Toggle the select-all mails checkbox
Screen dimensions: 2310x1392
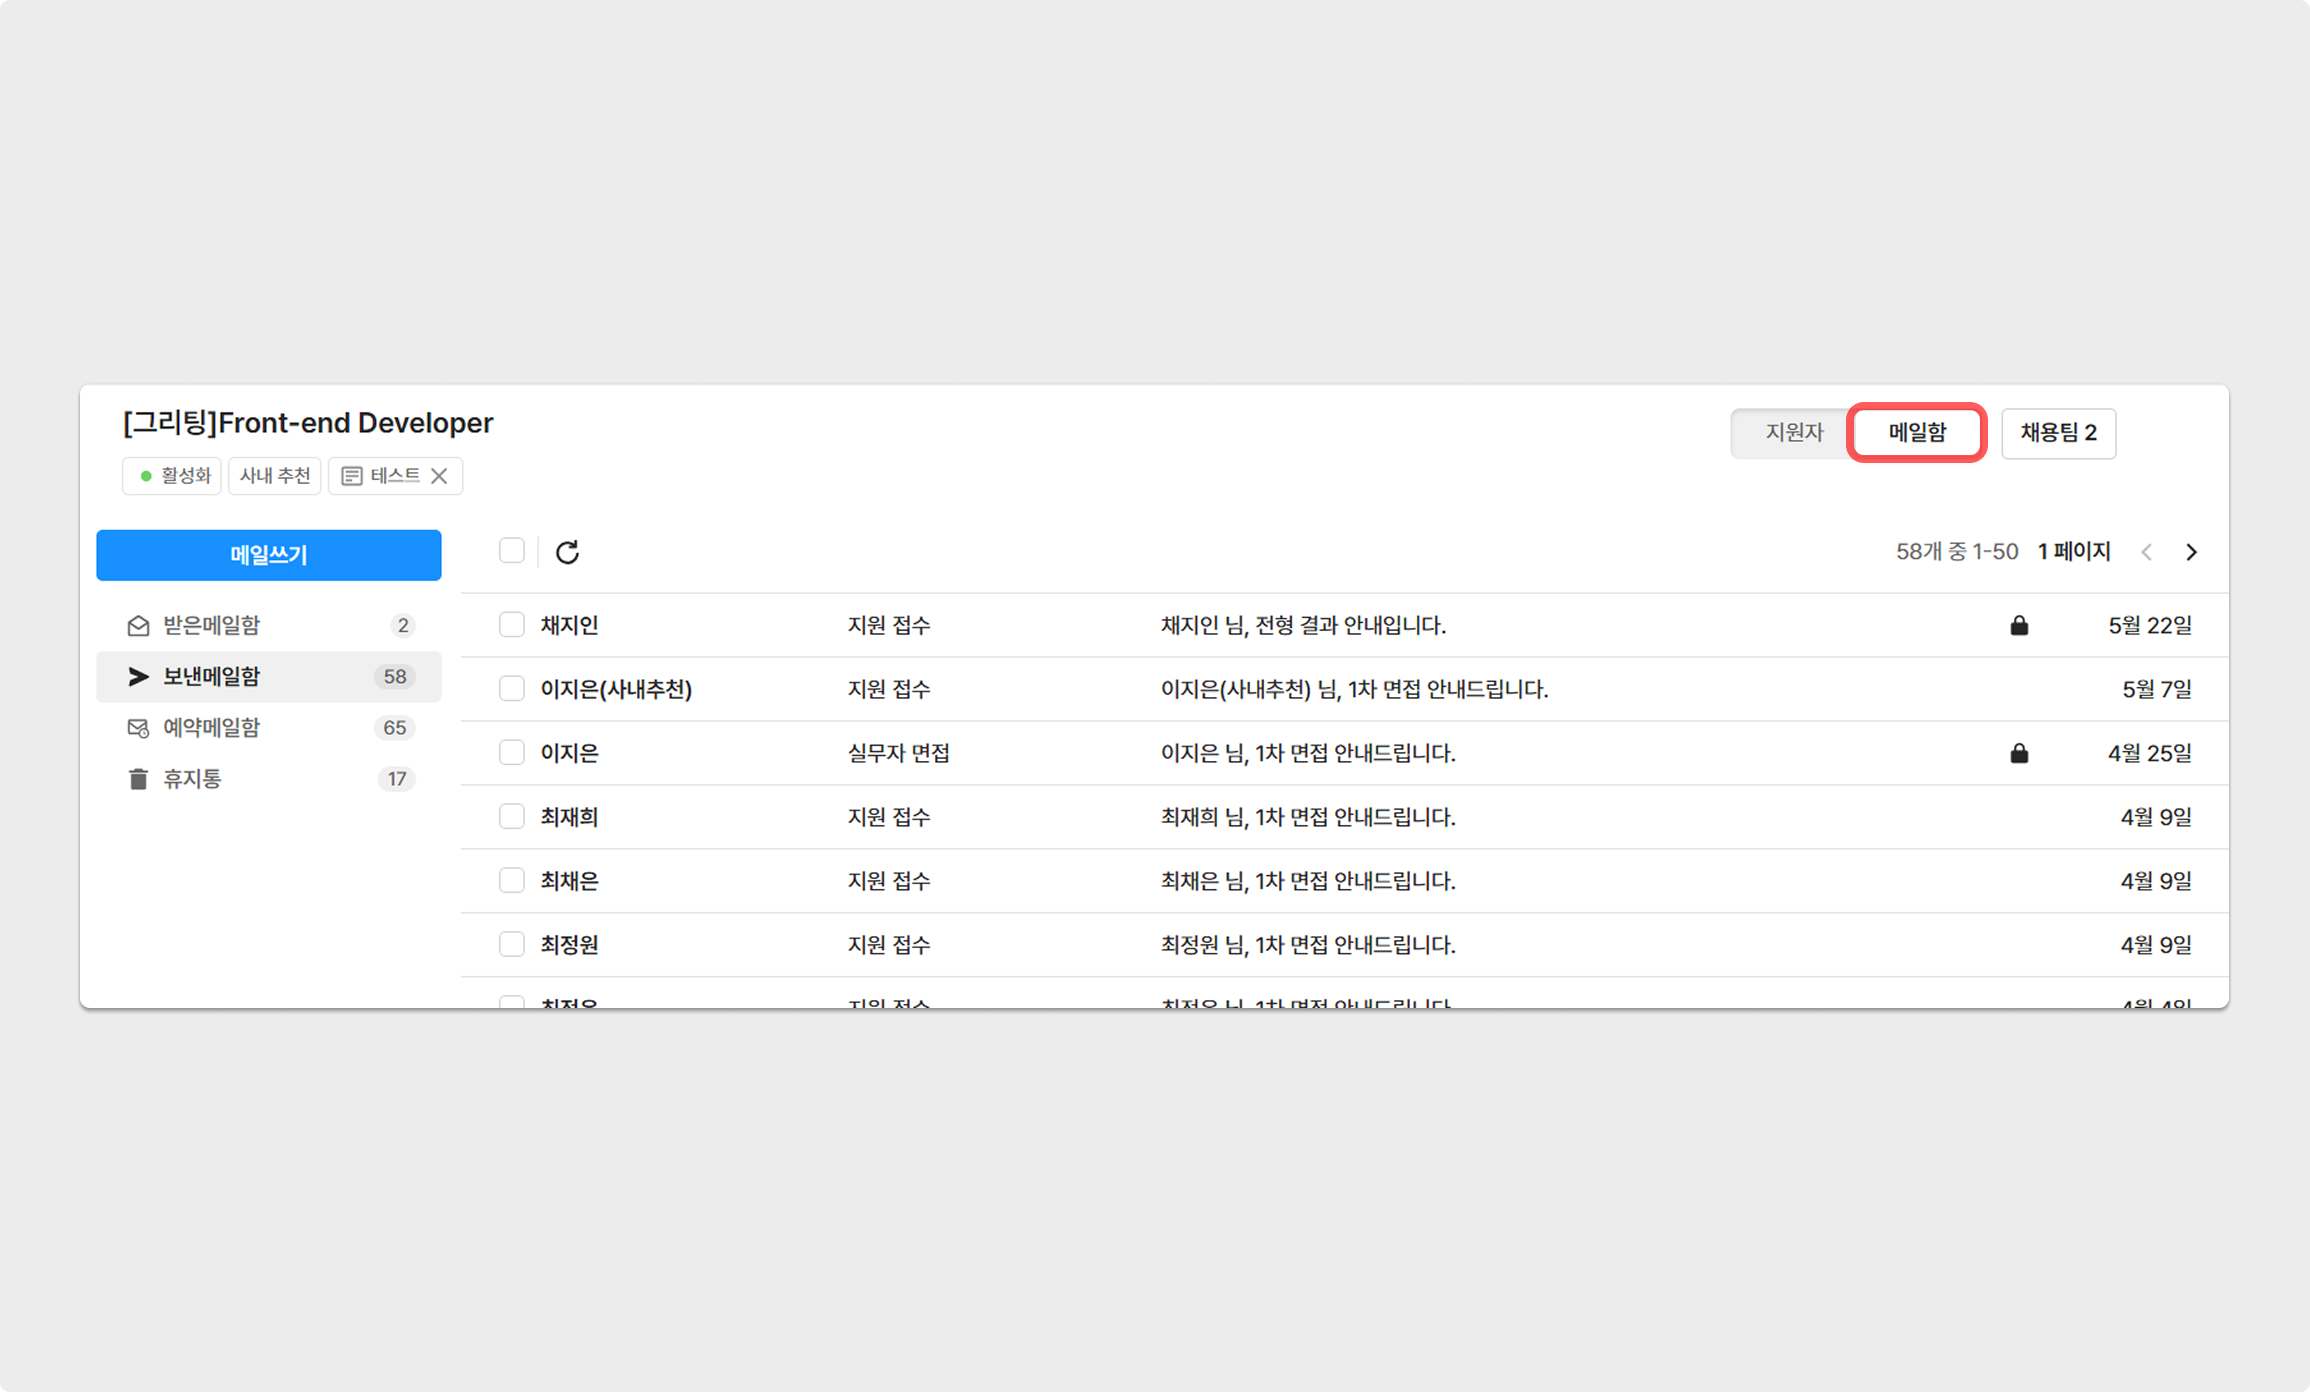point(511,551)
